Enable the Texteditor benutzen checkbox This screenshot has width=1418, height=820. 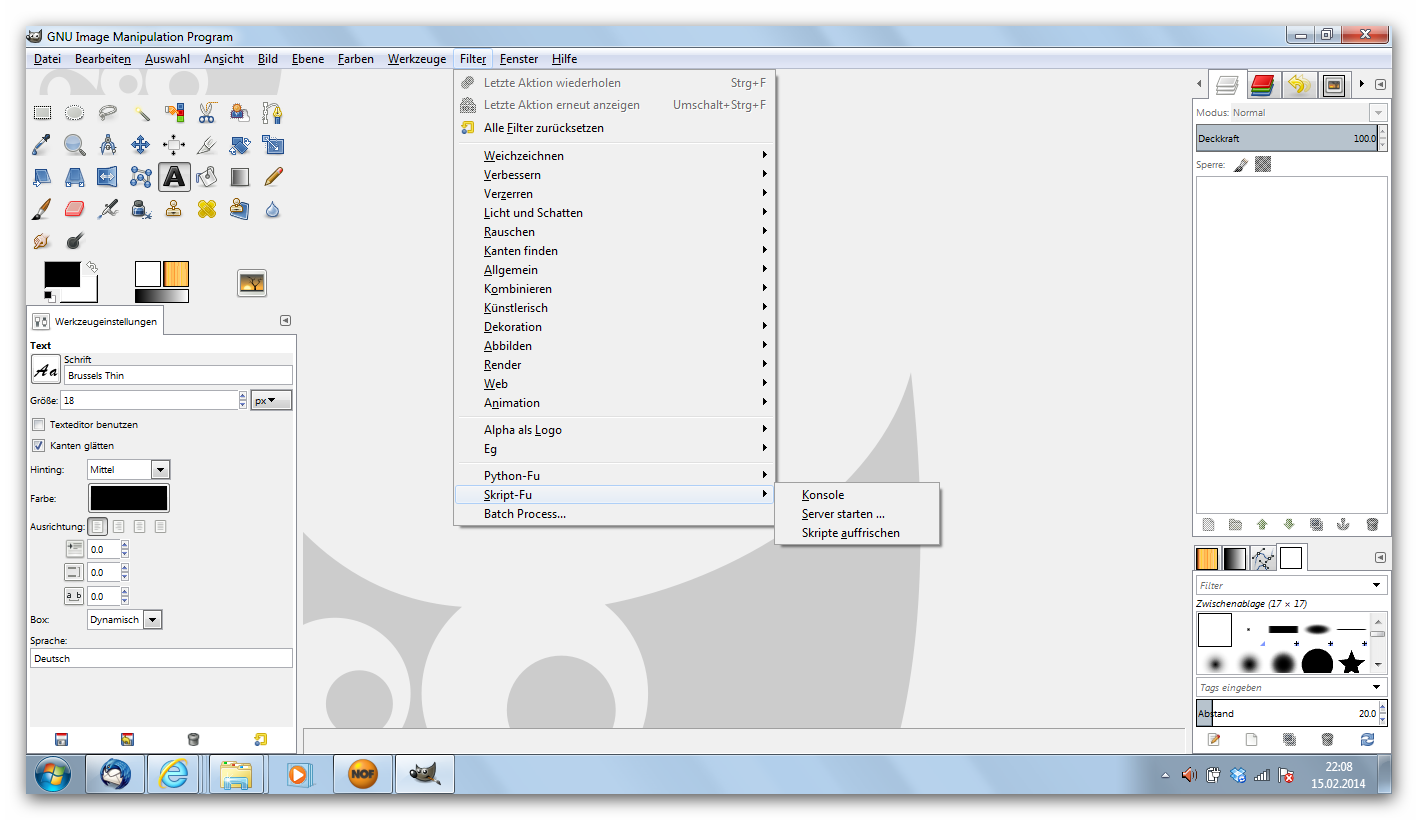tap(39, 425)
